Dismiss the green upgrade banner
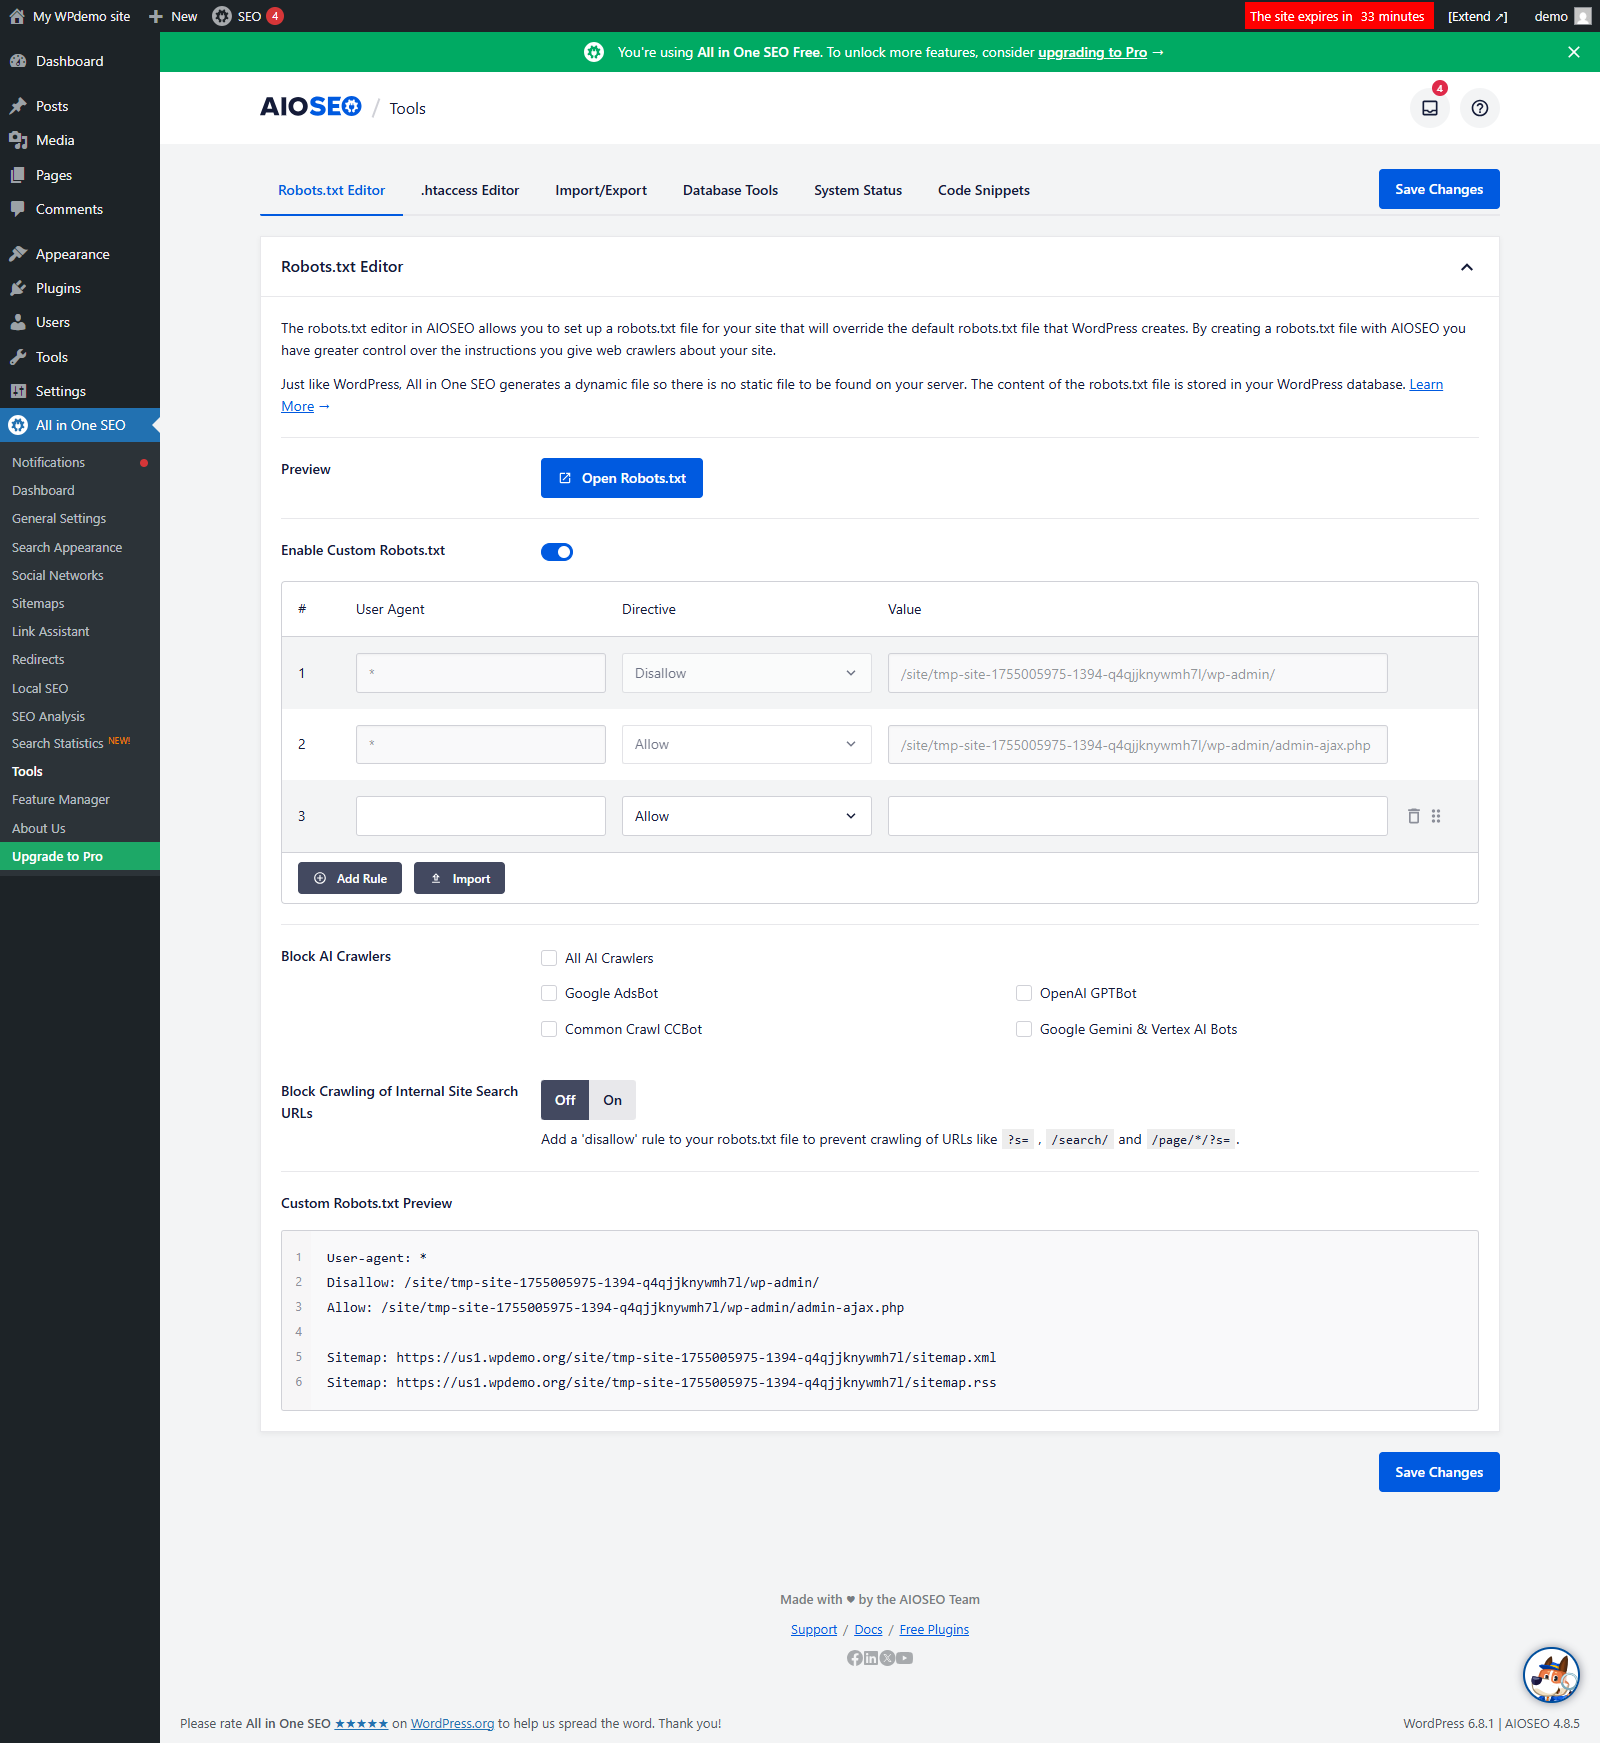Screen dimensions: 1600x1745 [1573, 52]
